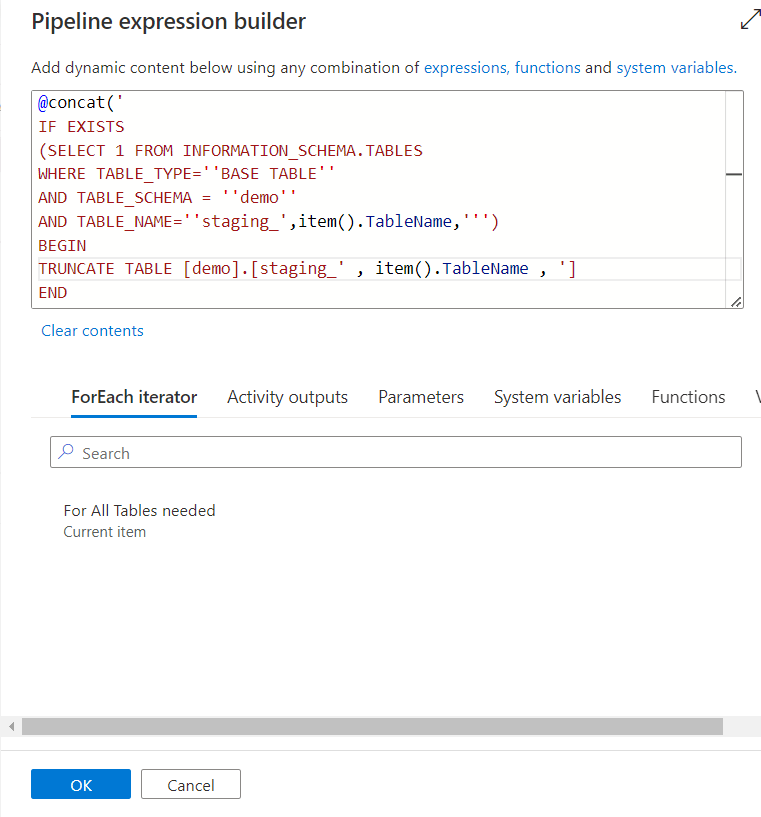Open the 'expressions, functions' help link
The height and width of the screenshot is (817, 761).
tap(502, 68)
